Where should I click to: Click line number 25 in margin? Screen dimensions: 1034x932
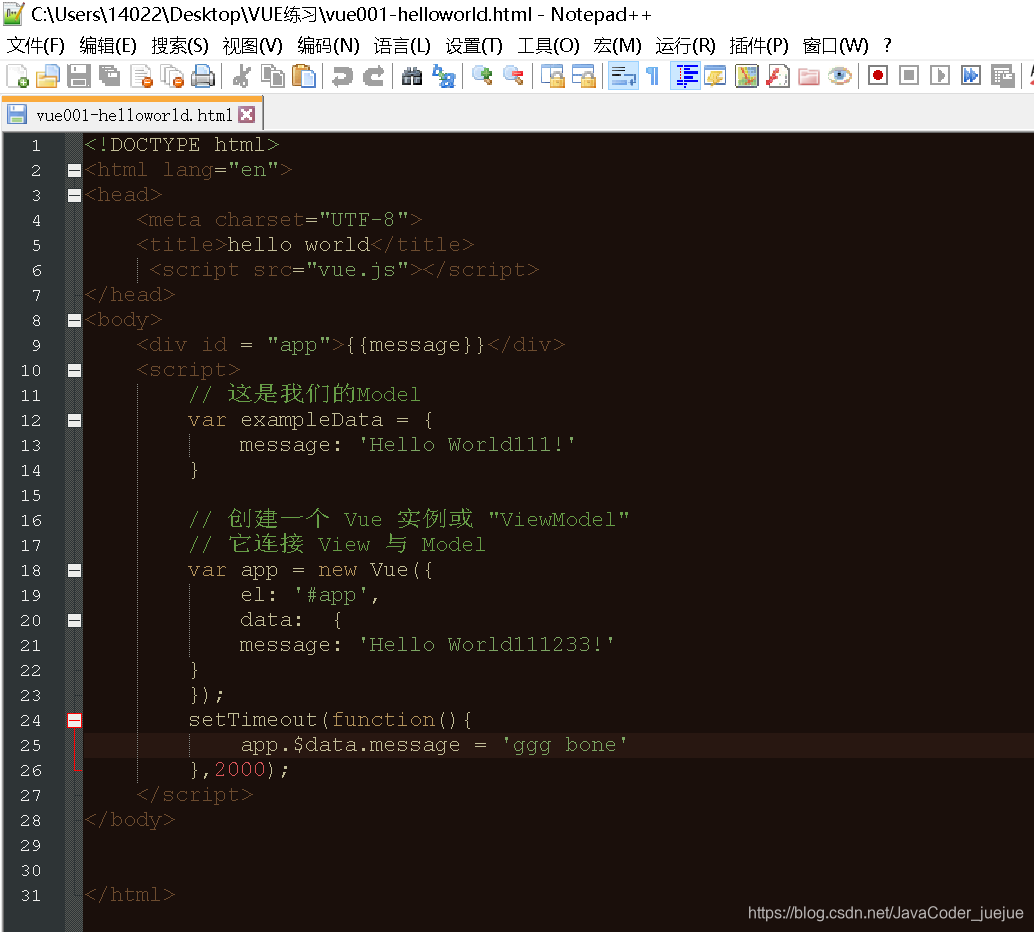click(30, 745)
